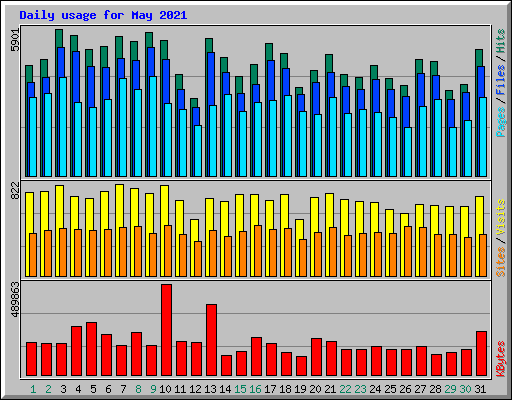Select day 16 on the date axis

click(255, 389)
